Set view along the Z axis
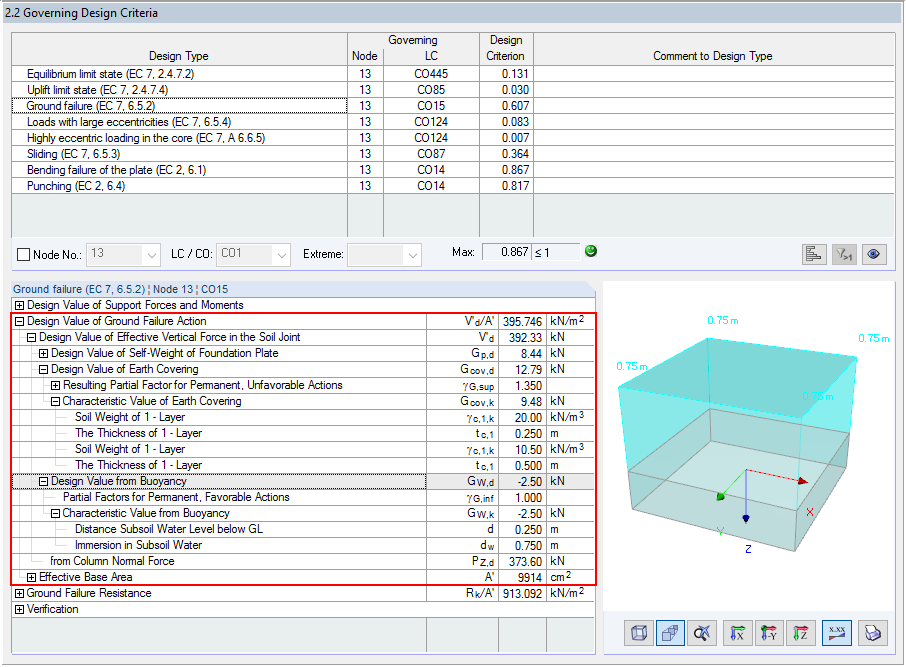Image resolution: width=906 pixels, height=667 pixels. click(x=801, y=633)
